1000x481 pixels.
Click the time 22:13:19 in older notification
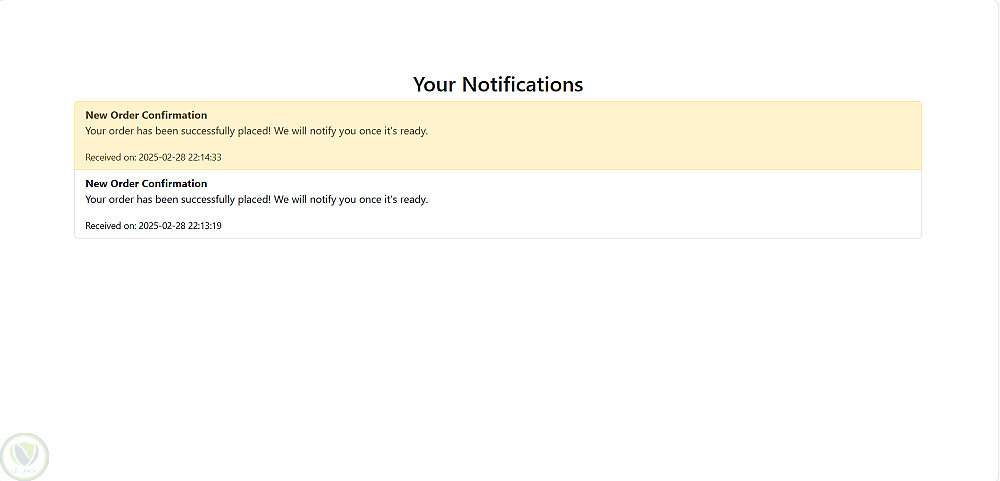coord(204,226)
